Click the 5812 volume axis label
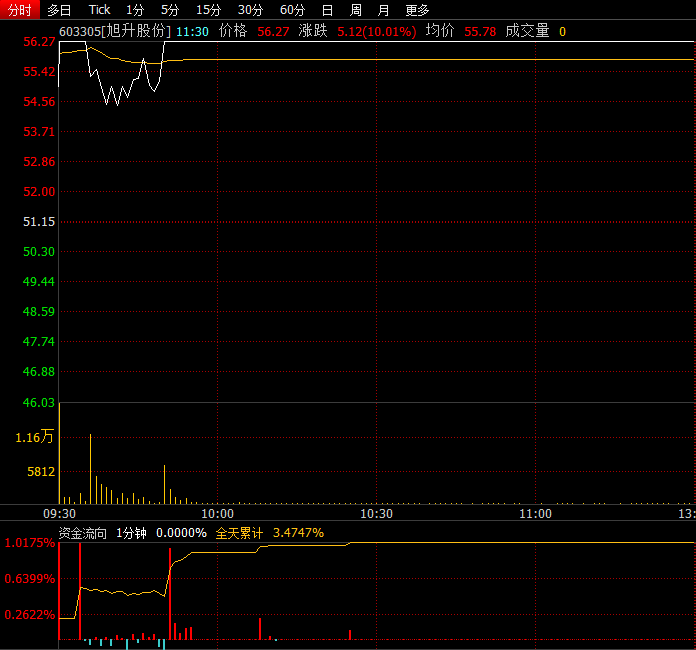The width and height of the screenshot is (696, 650). pyautogui.click(x=41, y=472)
